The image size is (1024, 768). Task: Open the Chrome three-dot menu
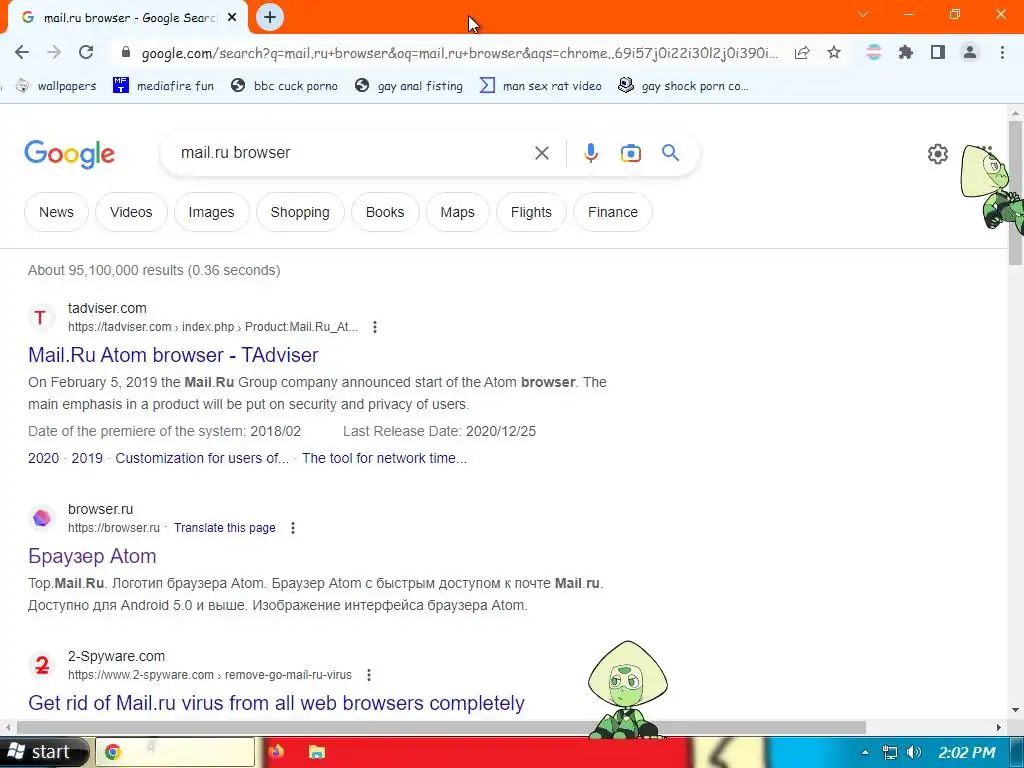[1002, 53]
